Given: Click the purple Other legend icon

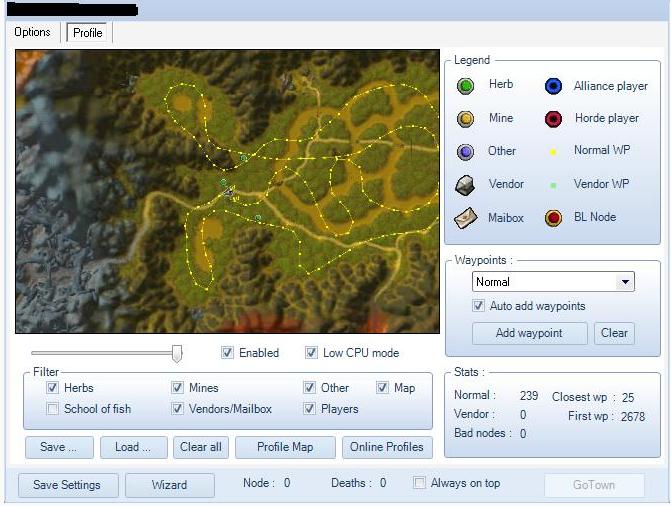Looking at the screenshot, I should point(465,152).
